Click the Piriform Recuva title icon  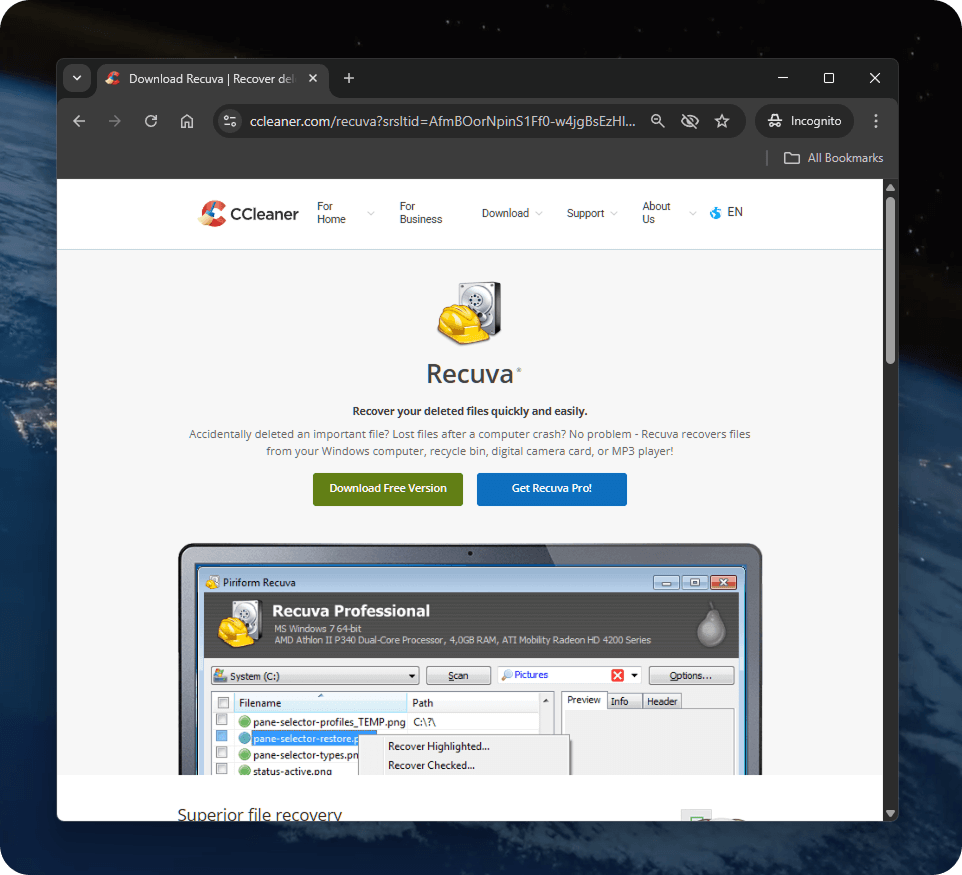(x=212, y=582)
